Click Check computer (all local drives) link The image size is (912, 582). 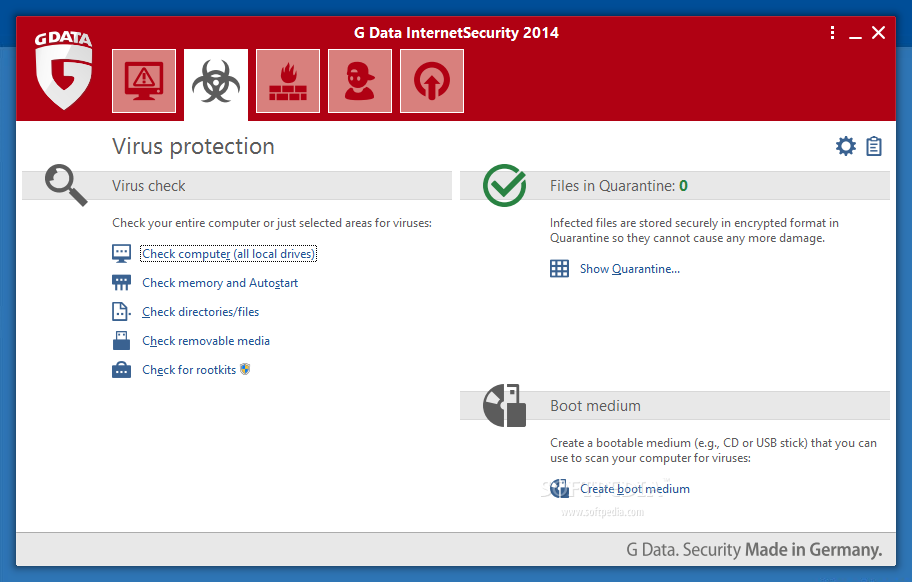pos(229,253)
